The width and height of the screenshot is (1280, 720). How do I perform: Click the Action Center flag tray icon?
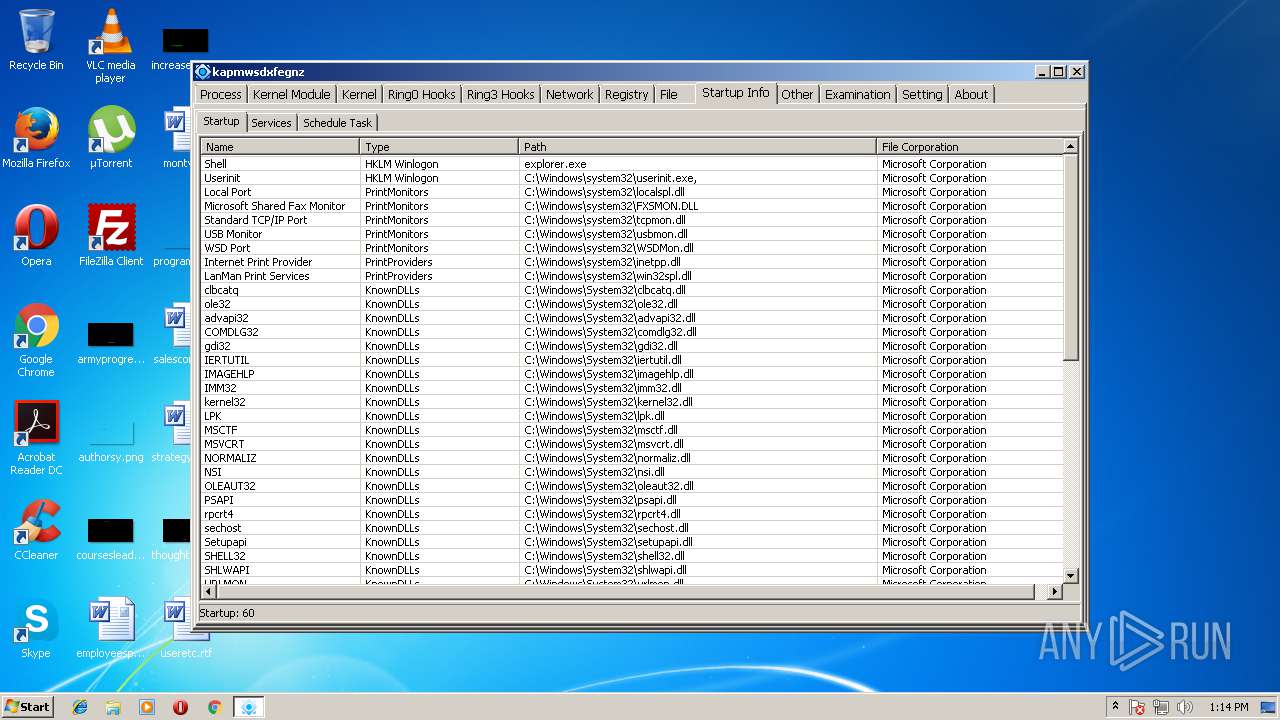tap(1137, 707)
